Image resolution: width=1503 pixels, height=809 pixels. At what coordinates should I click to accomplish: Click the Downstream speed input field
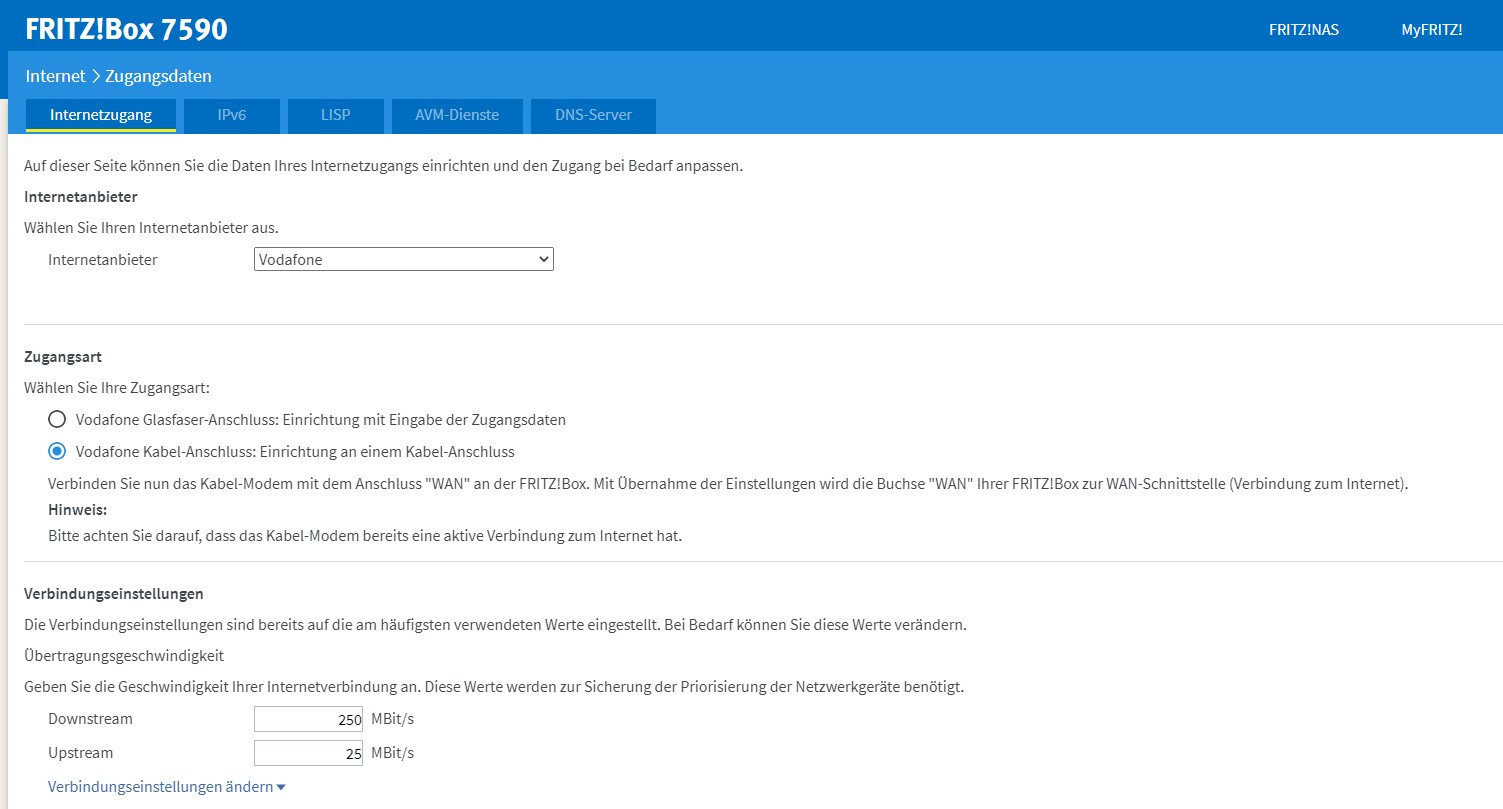pos(308,720)
